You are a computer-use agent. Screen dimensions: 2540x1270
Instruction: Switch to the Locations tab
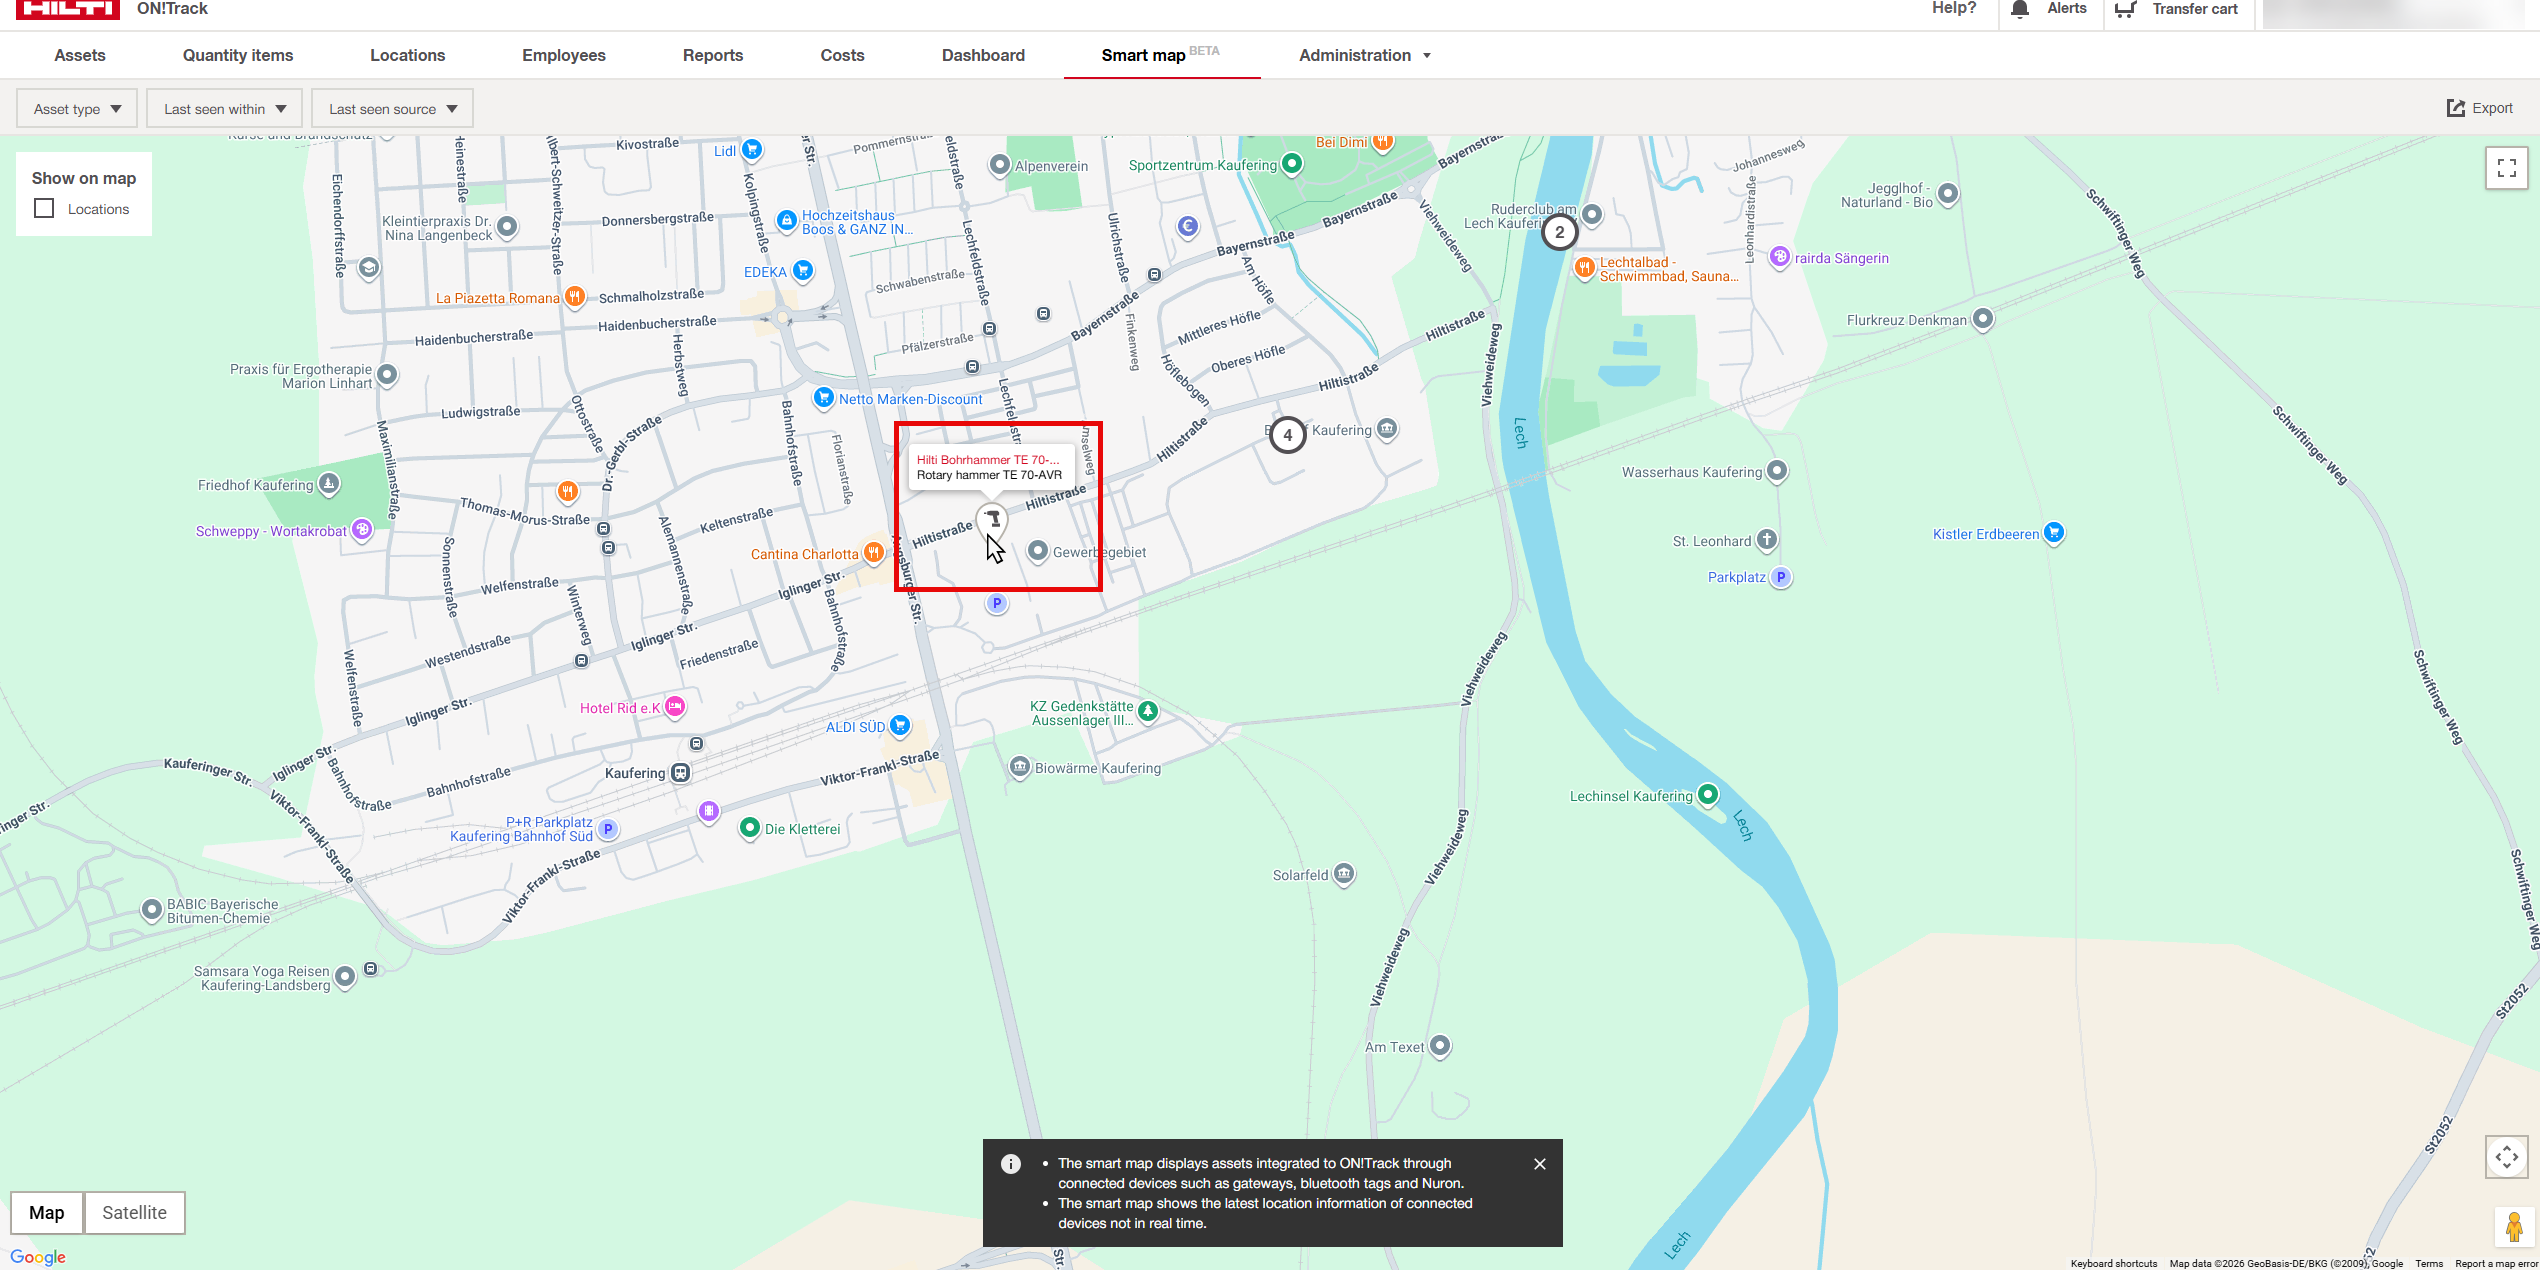(407, 55)
